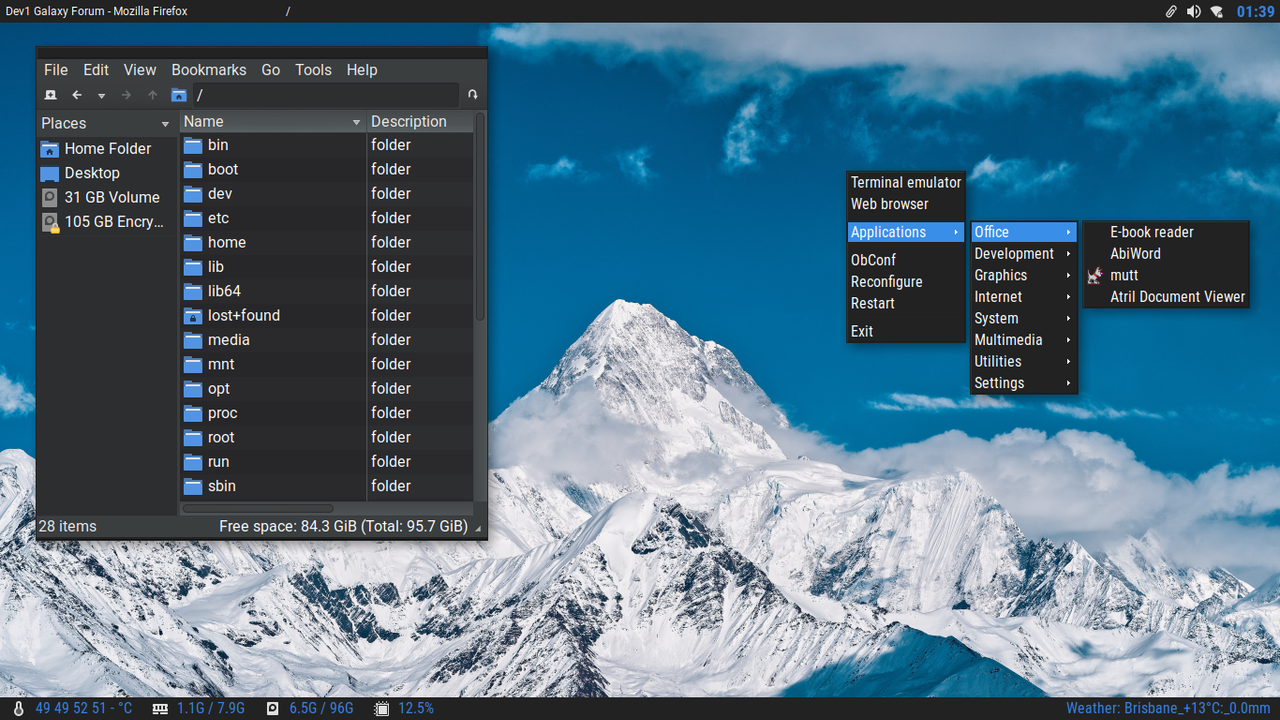Click the Weather: Brisbane status text

(x=1168, y=708)
